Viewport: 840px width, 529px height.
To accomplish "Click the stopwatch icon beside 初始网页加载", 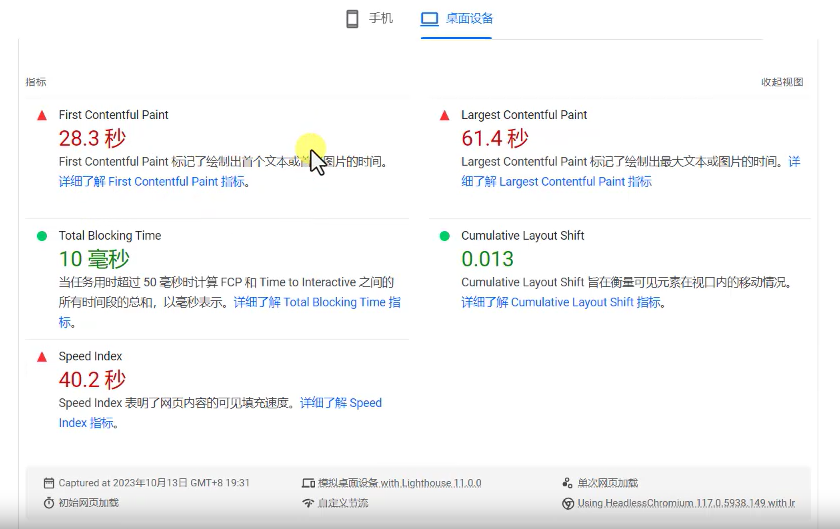I will (49, 503).
